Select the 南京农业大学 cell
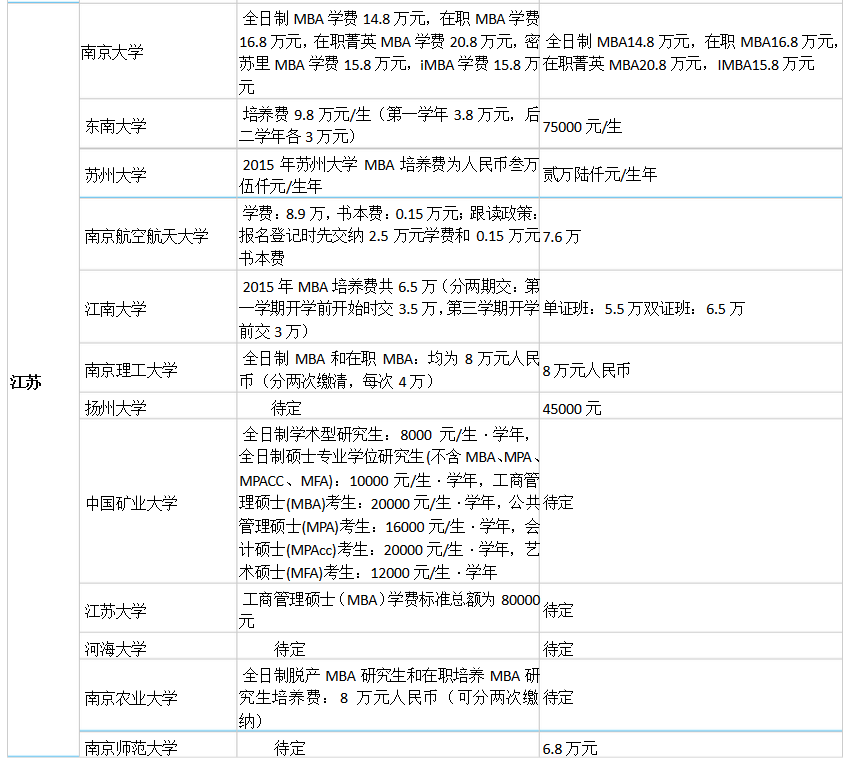Screen dimensions: 847x760 tap(158, 696)
